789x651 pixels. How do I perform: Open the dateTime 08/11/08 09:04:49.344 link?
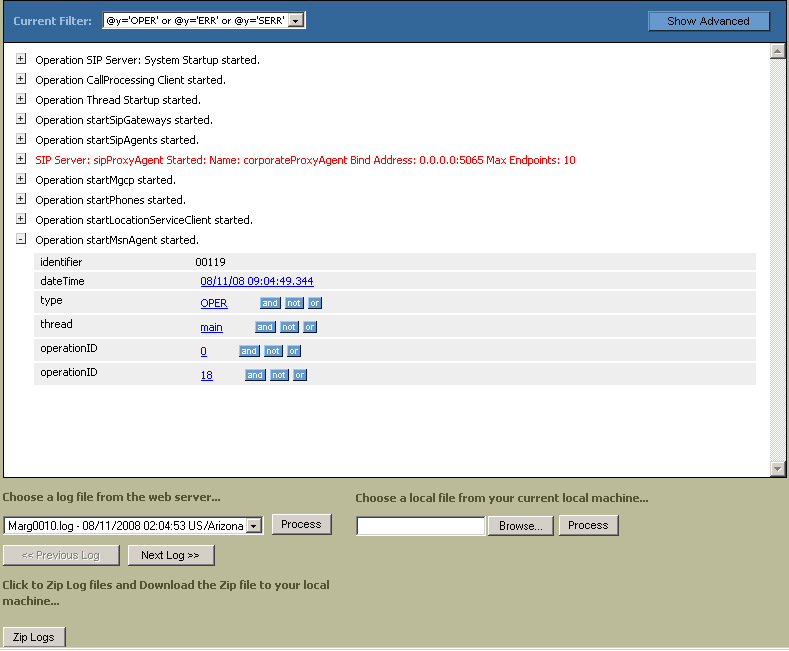[x=256, y=282]
